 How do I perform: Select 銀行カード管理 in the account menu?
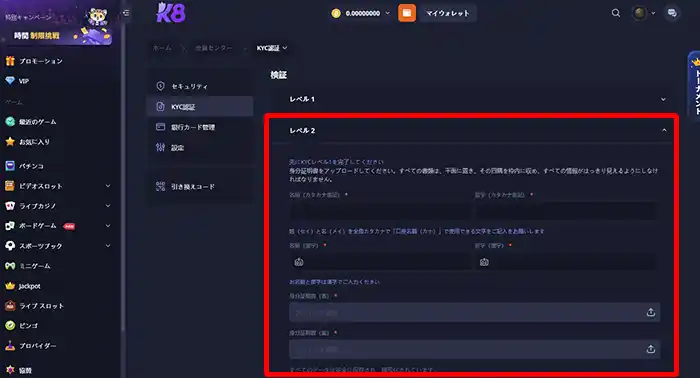click(x=200, y=127)
